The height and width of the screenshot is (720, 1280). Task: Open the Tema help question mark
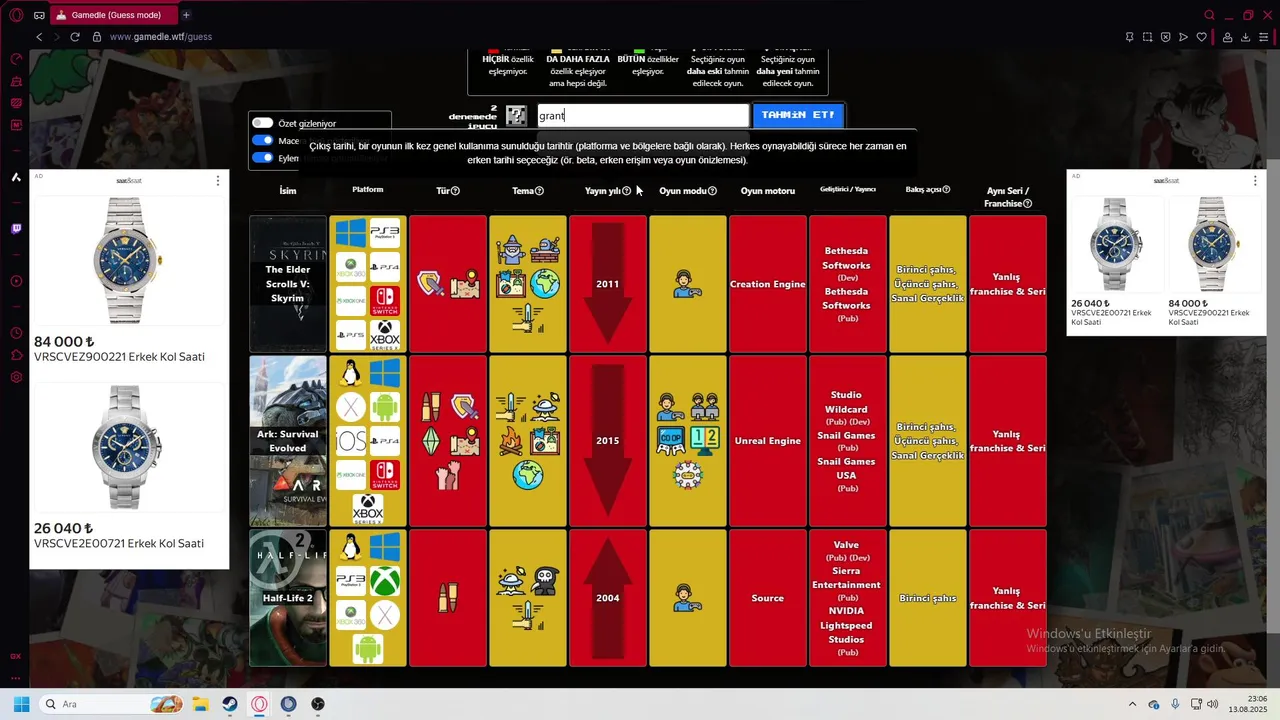[540, 191]
